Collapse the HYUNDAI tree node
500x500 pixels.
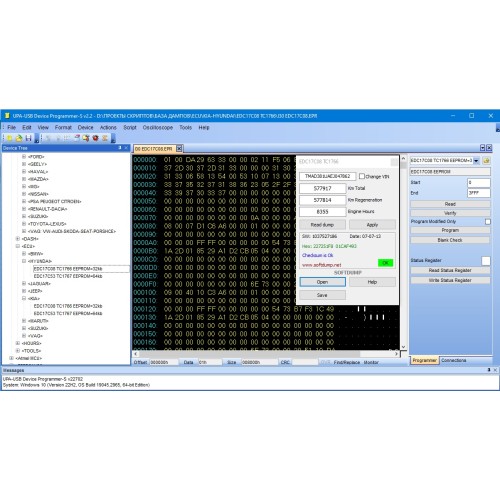(x=24, y=261)
